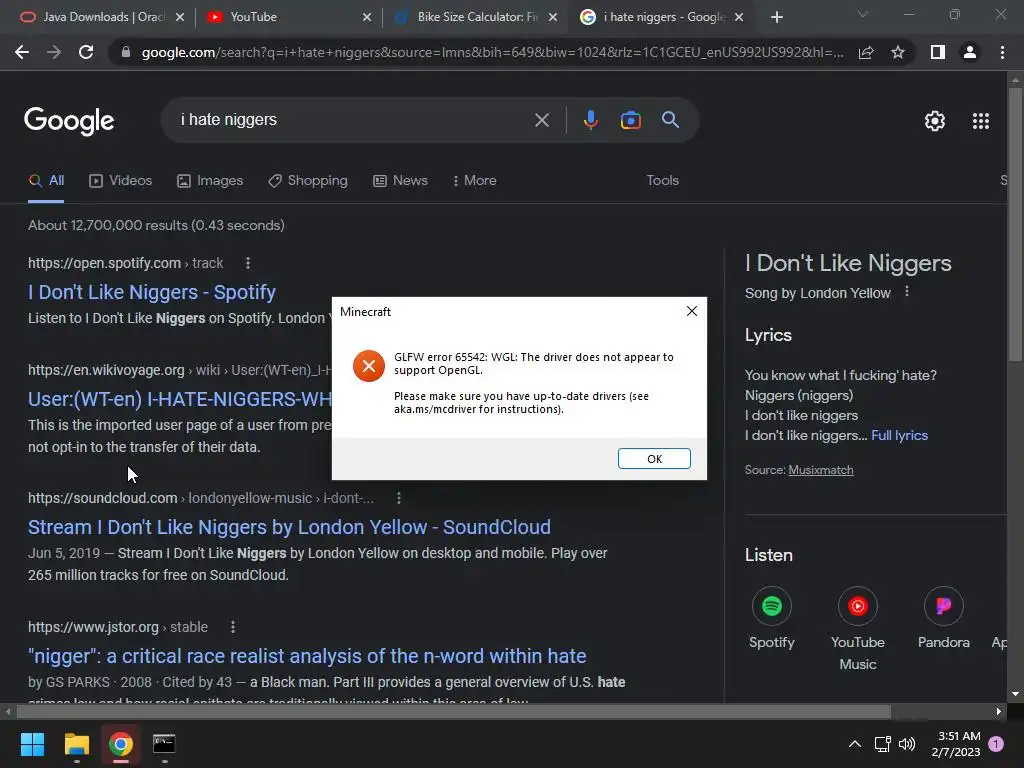Viewport: 1024px width, 768px height.
Task: Close the Bike Size Calculator tab
Action: tap(553, 17)
